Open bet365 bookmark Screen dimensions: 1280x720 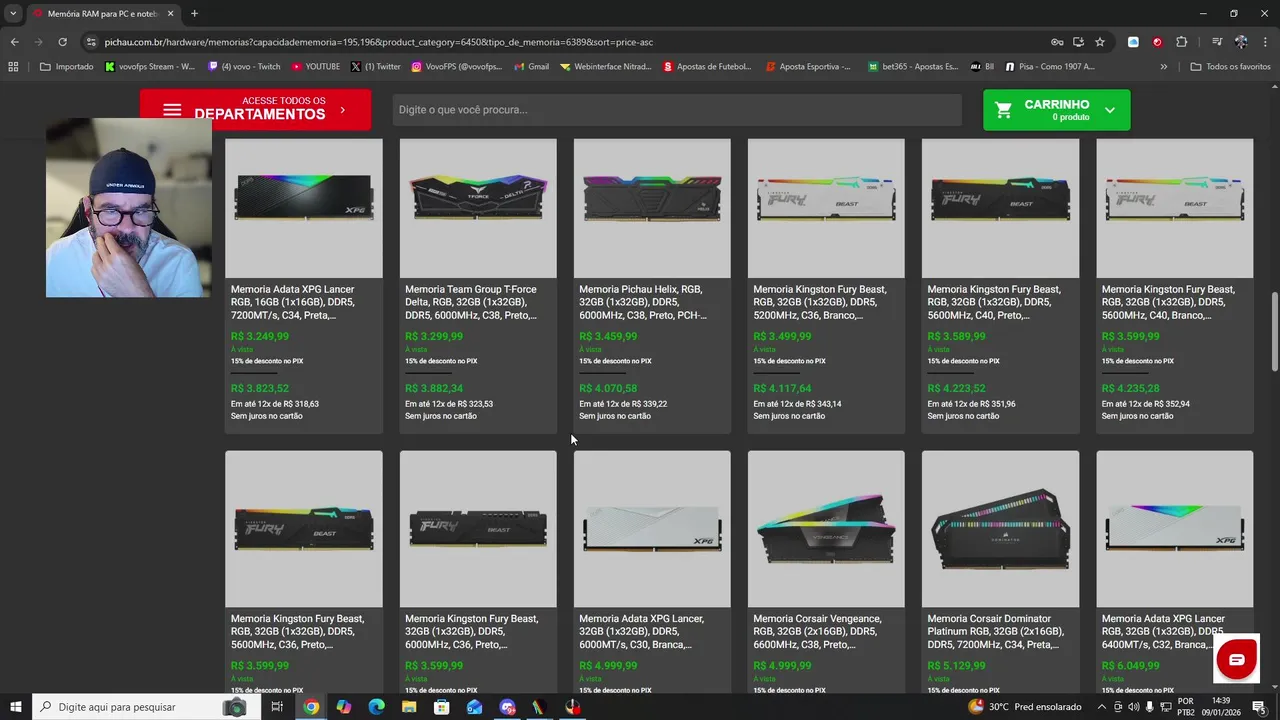[912, 67]
